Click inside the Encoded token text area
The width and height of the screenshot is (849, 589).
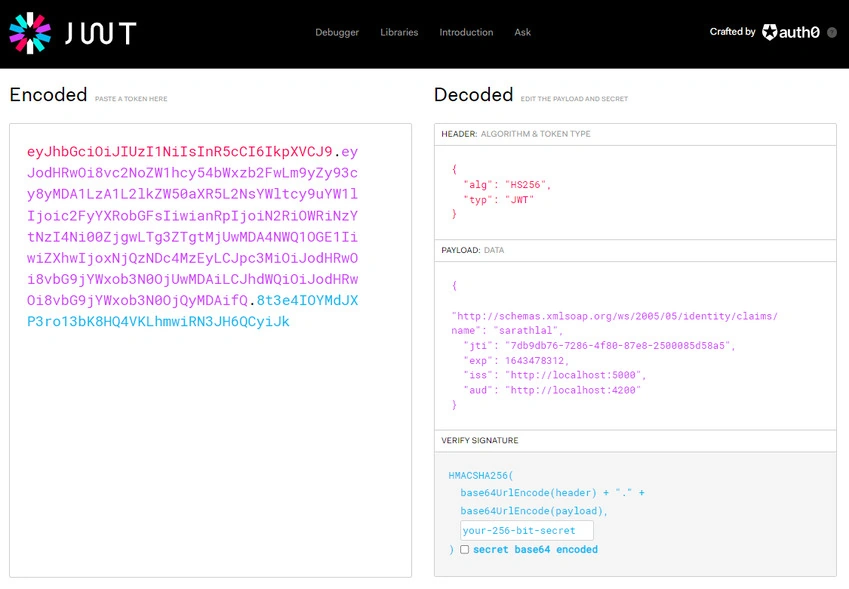click(x=210, y=350)
